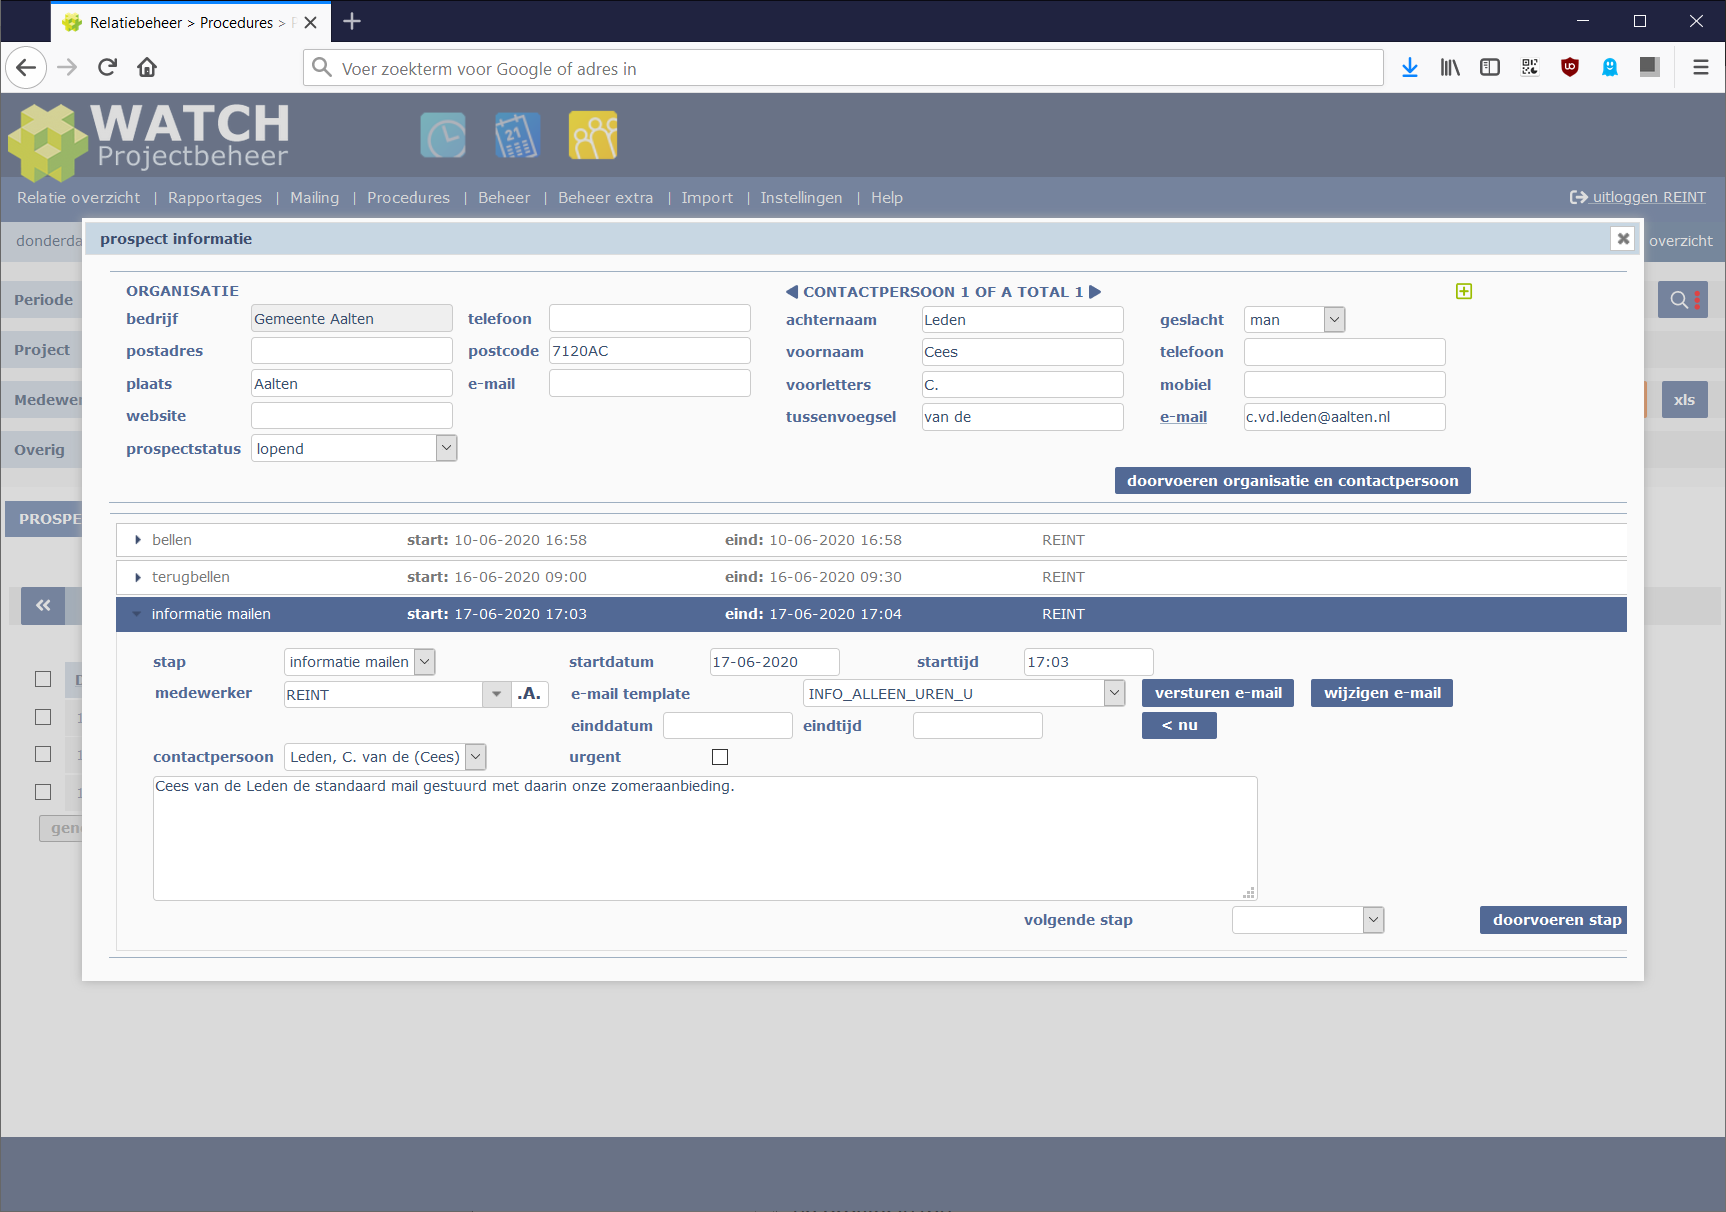
Task: Open the clock time-tracking module icon
Action: 443,135
